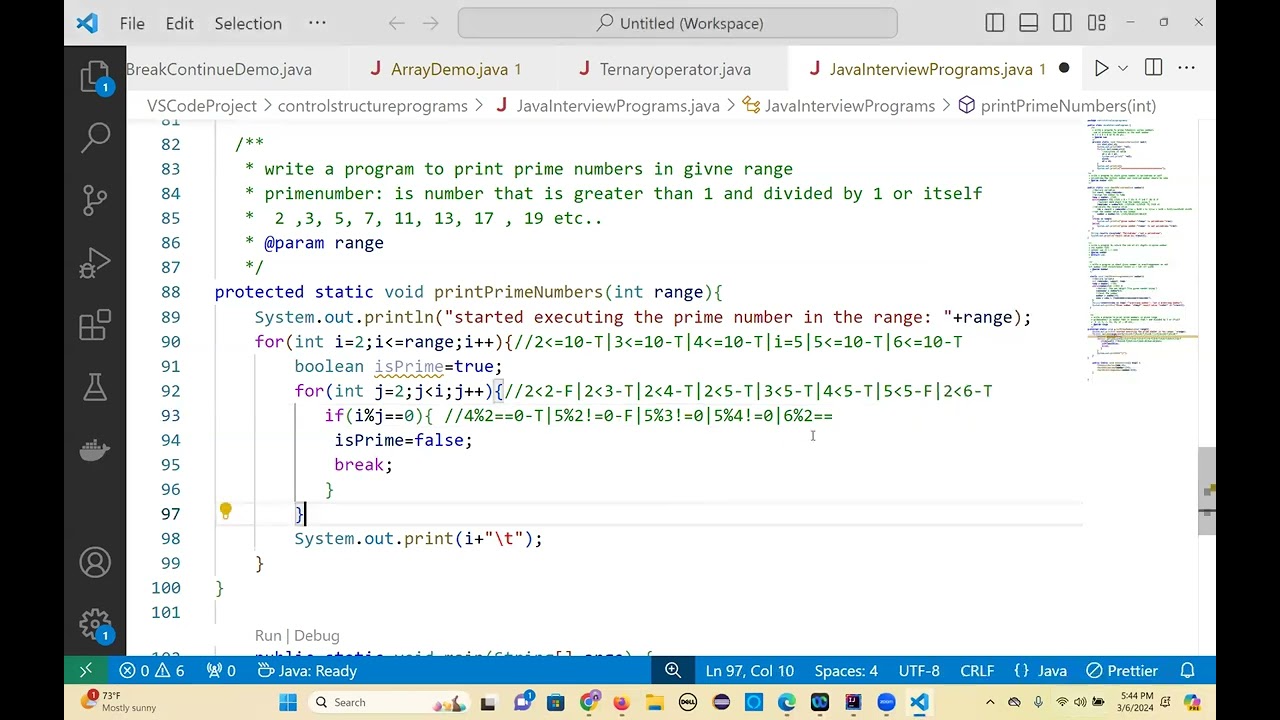Toggle the Secondary Side Bar layout button

pyautogui.click(x=1063, y=23)
